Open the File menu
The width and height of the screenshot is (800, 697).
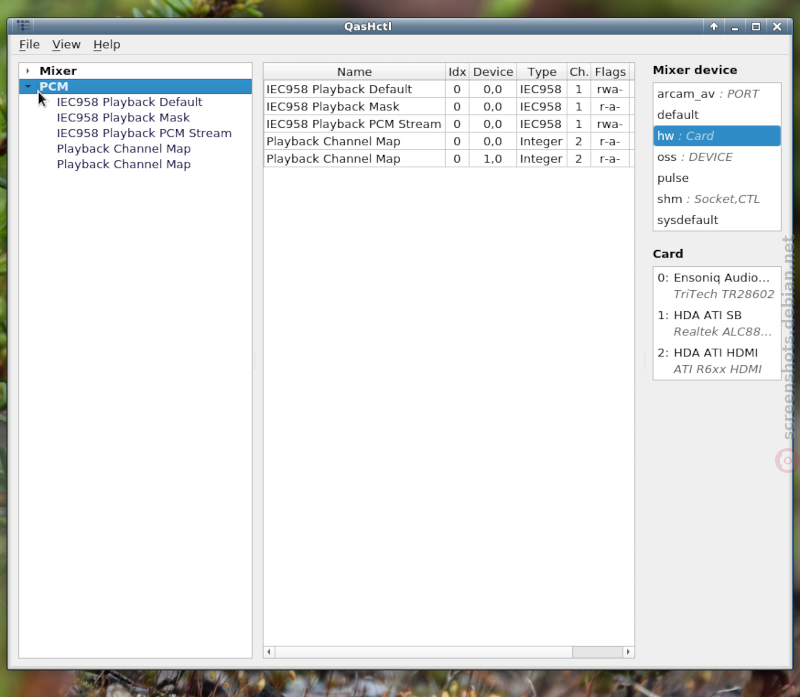click(29, 44)
